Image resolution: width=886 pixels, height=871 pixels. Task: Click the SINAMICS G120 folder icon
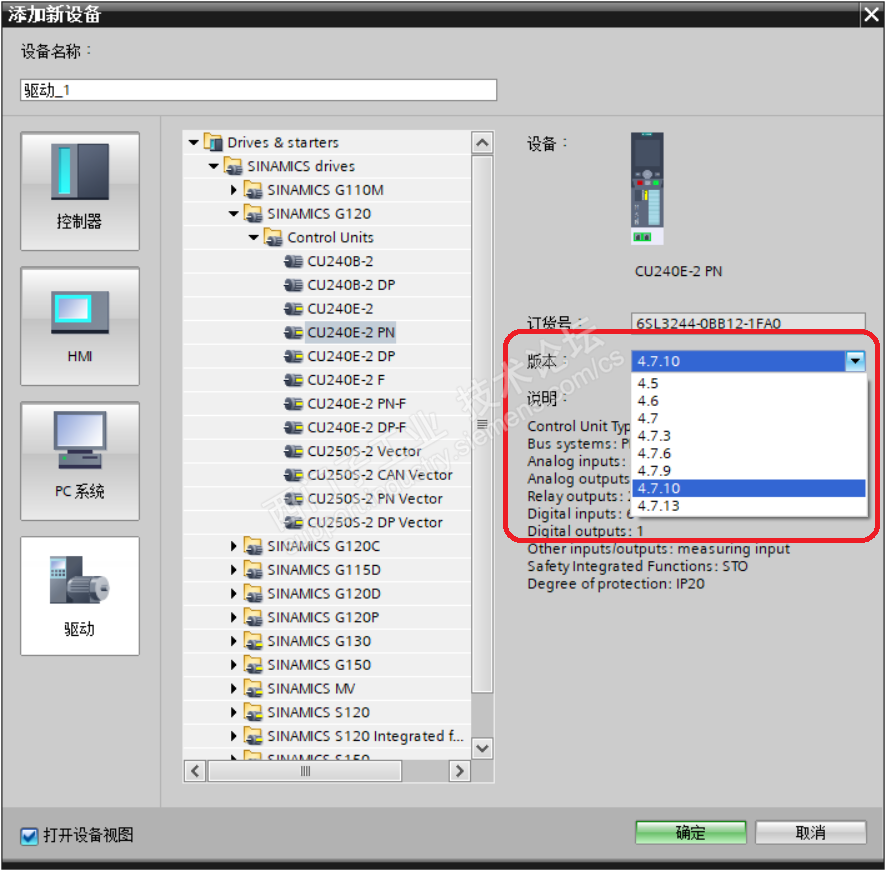[x=253, y=214]
